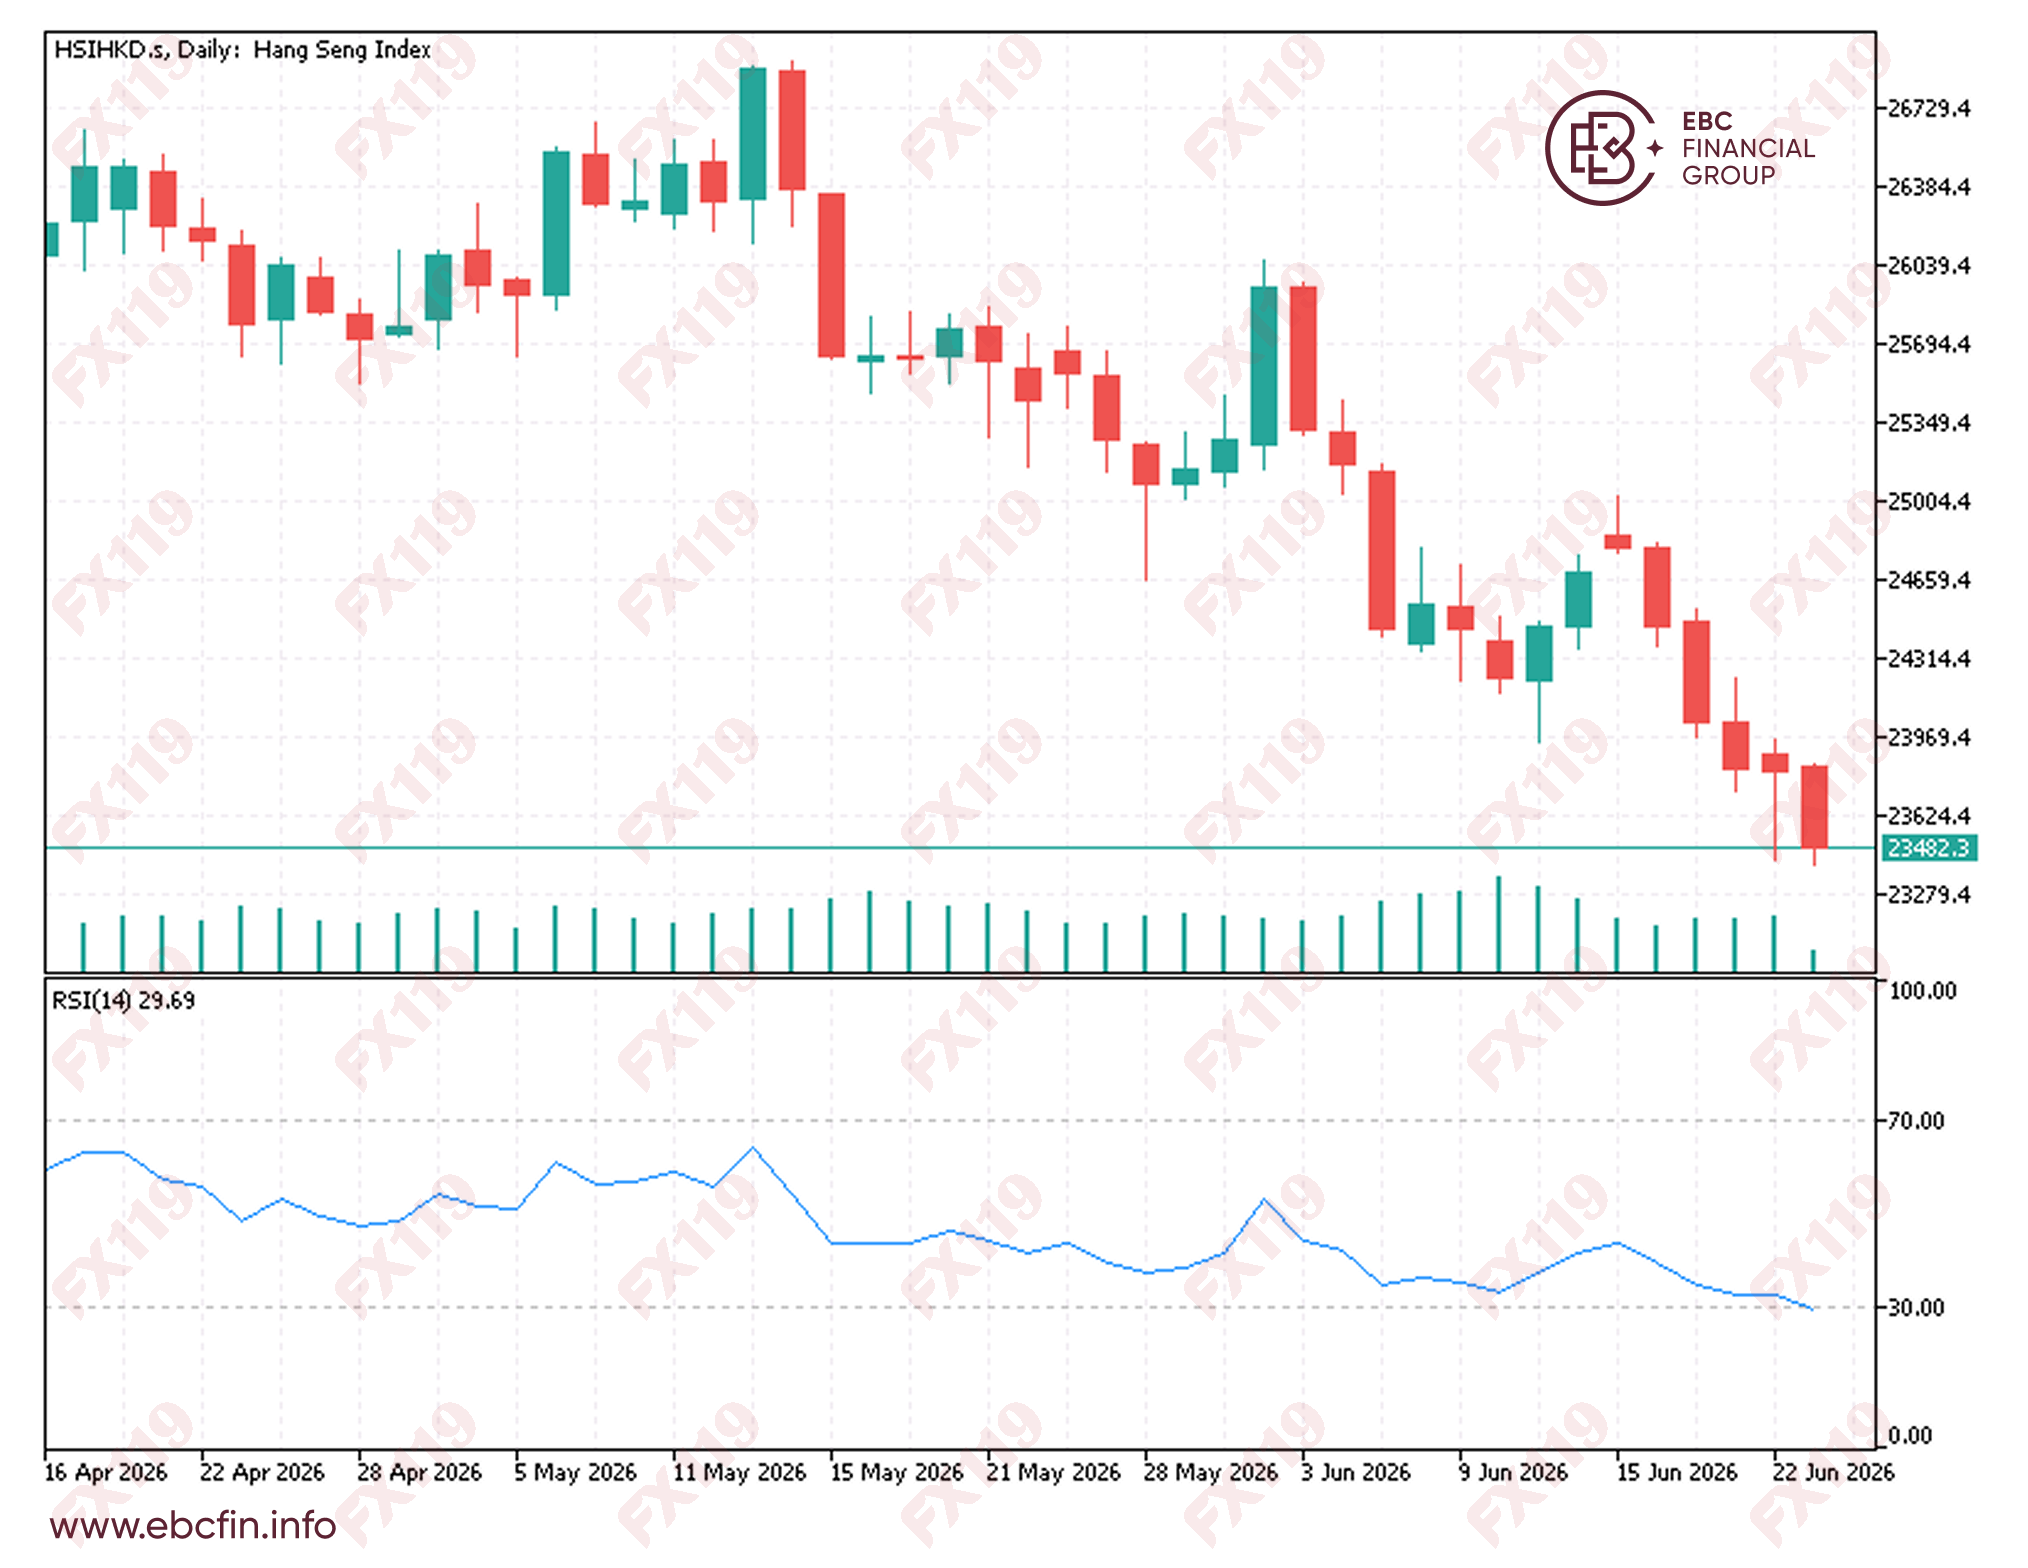
Task: Click the 28 May 2026 date marker
Action: point(1211,1472)
